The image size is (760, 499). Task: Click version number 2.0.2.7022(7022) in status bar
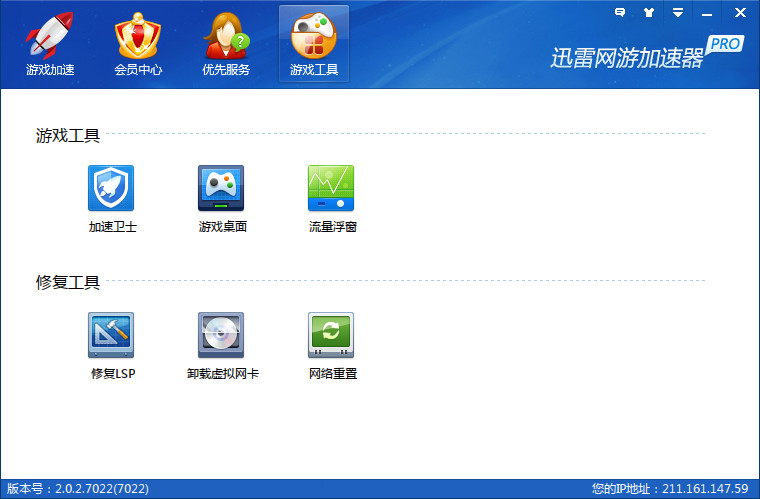(x=102, y=488)
